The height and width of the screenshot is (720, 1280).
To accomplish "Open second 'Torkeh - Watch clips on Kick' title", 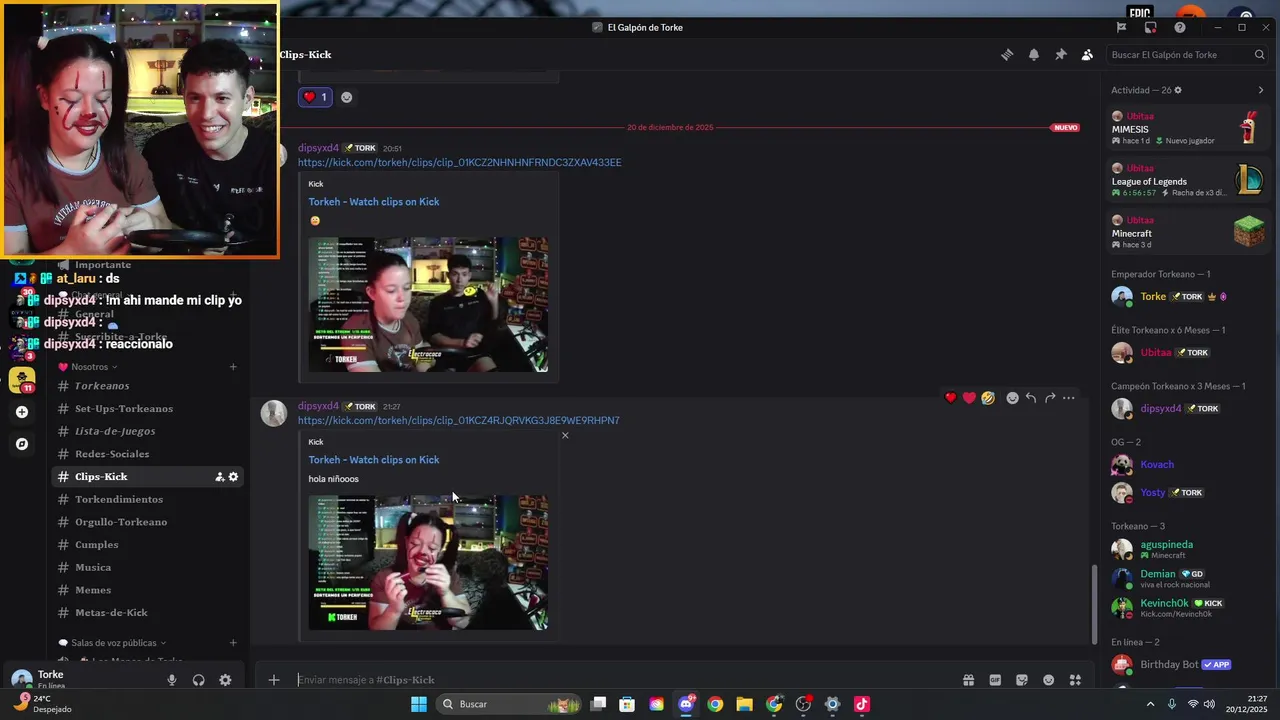I will [x=374, y=460].
